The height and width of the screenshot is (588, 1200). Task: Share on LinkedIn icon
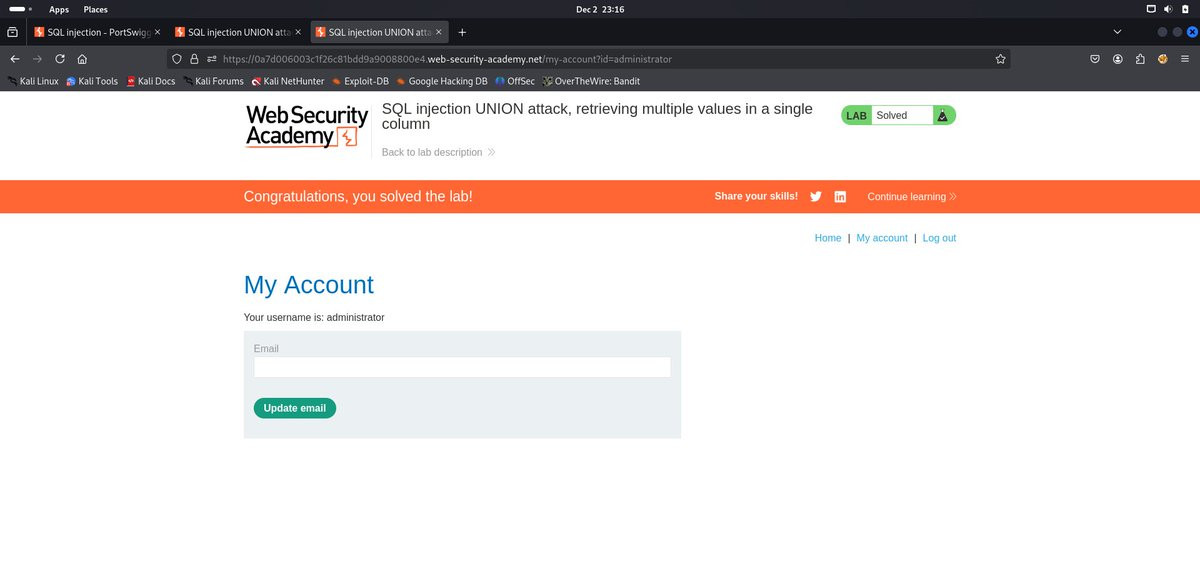coord(840,197)
